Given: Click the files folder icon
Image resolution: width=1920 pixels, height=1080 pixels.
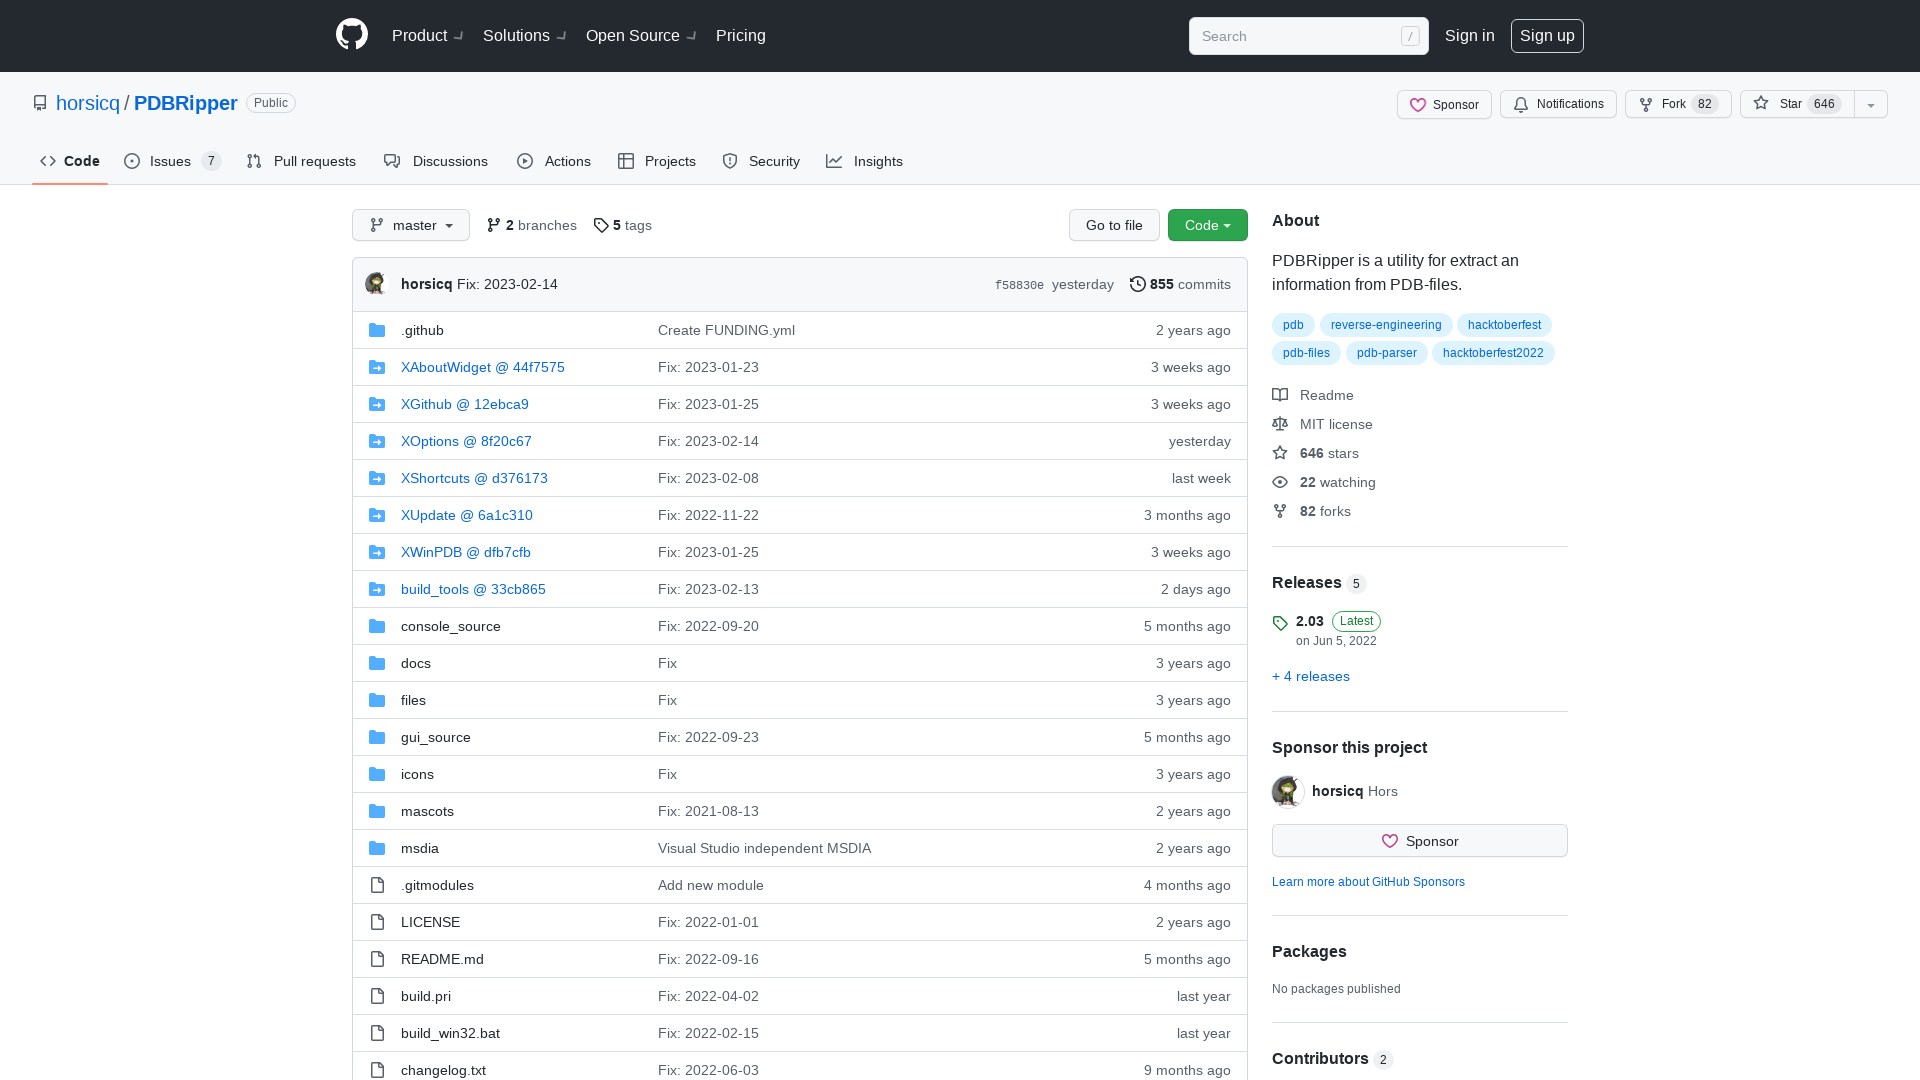Looking at the screenshot, I should (377, 700).
